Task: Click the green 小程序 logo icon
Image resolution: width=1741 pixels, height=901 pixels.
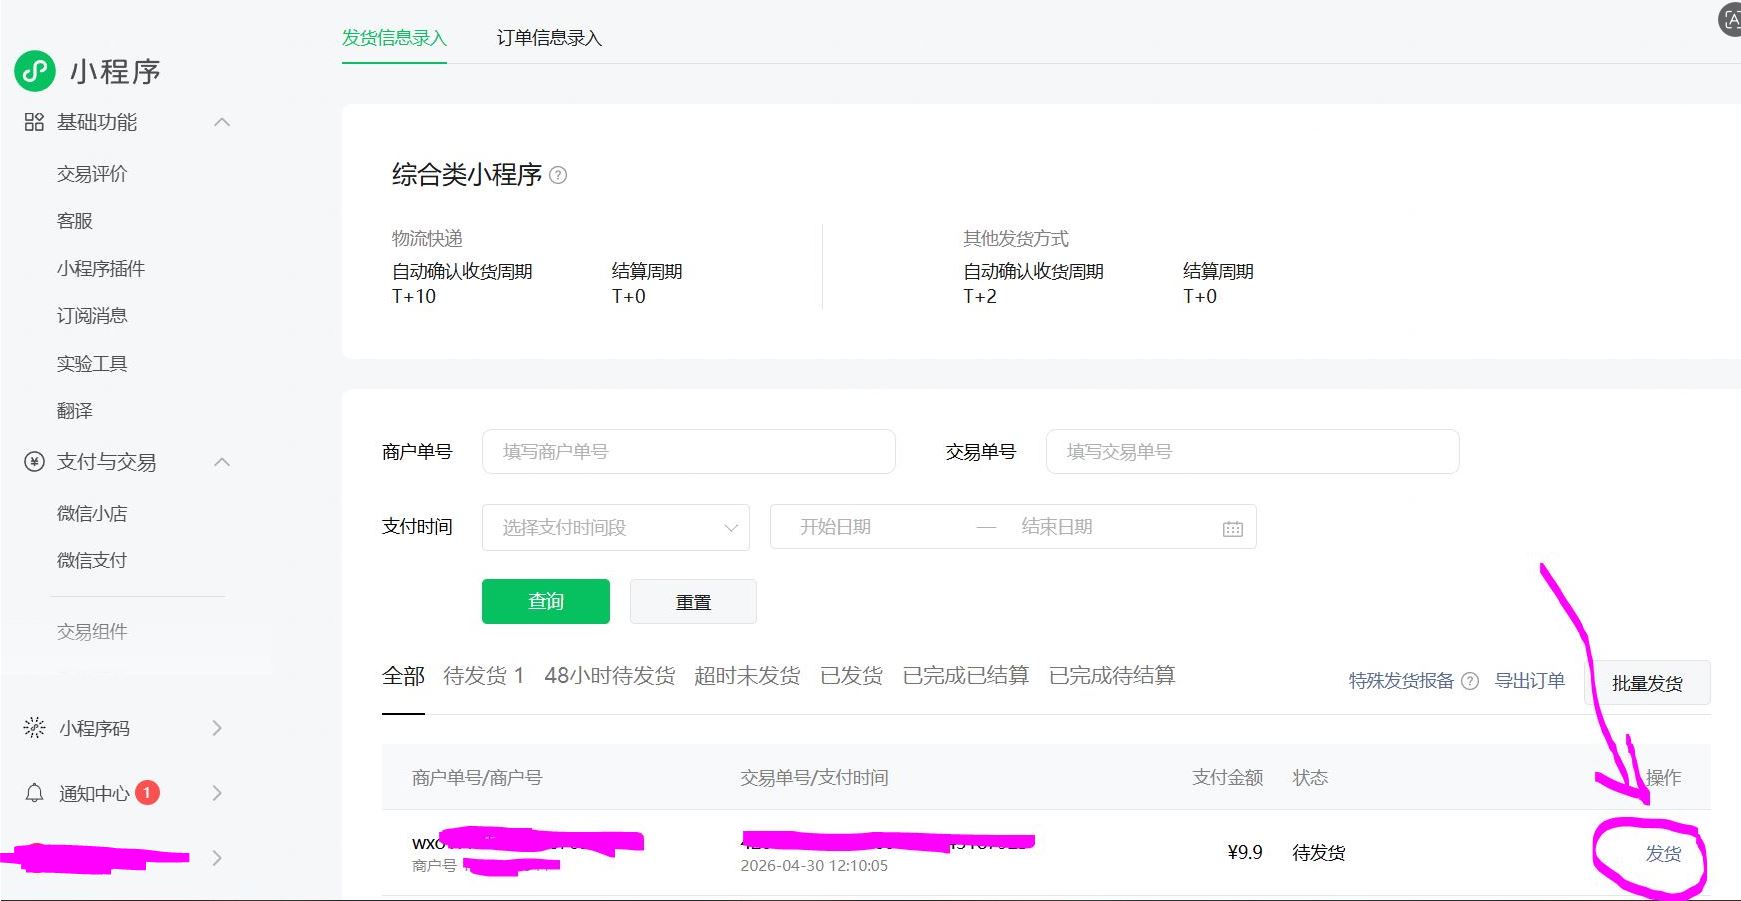Action: (x=35, y=71)
